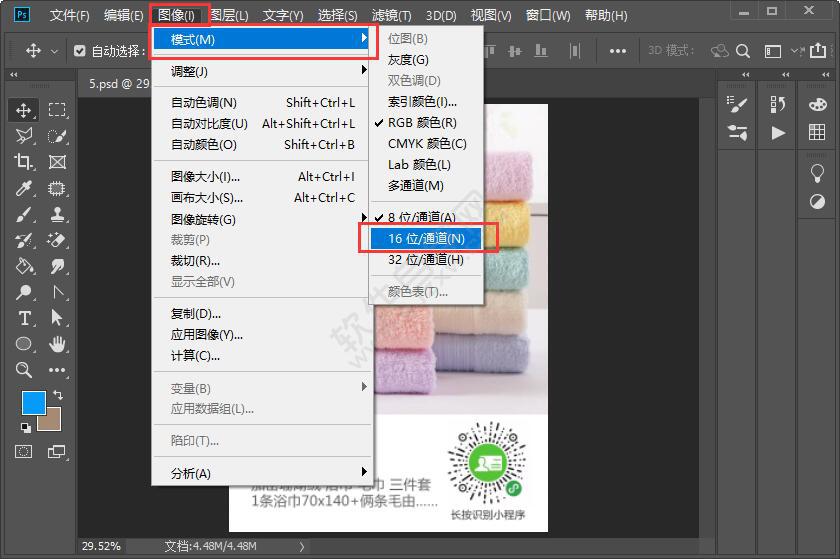
Task: Select the 5.psd document tab
Action: tap(119, 84)
